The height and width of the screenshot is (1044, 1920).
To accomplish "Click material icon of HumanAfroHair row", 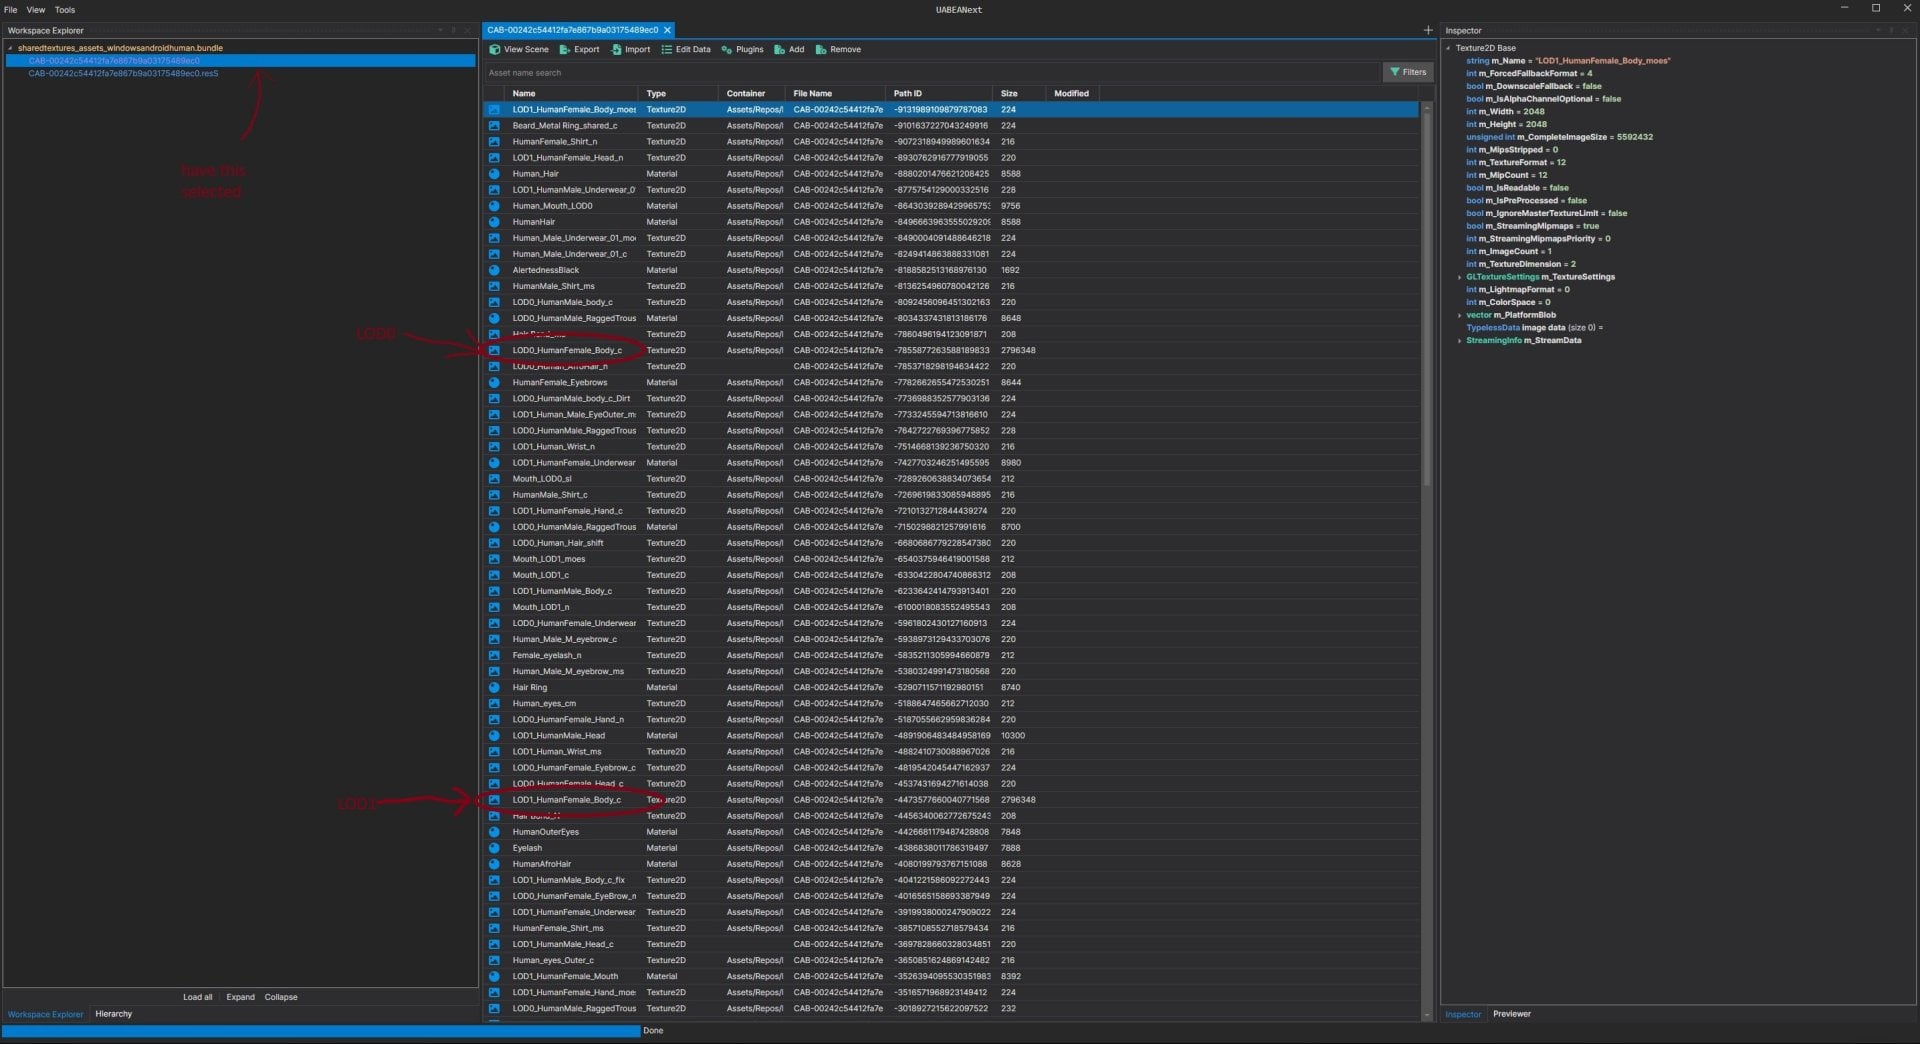I will tap(494, 864).
